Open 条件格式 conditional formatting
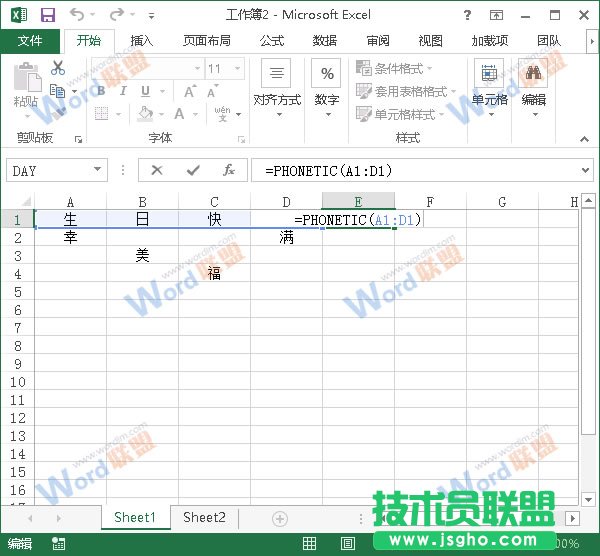The height and width of the screenshot is (556, 600). [x=394, y=68]
